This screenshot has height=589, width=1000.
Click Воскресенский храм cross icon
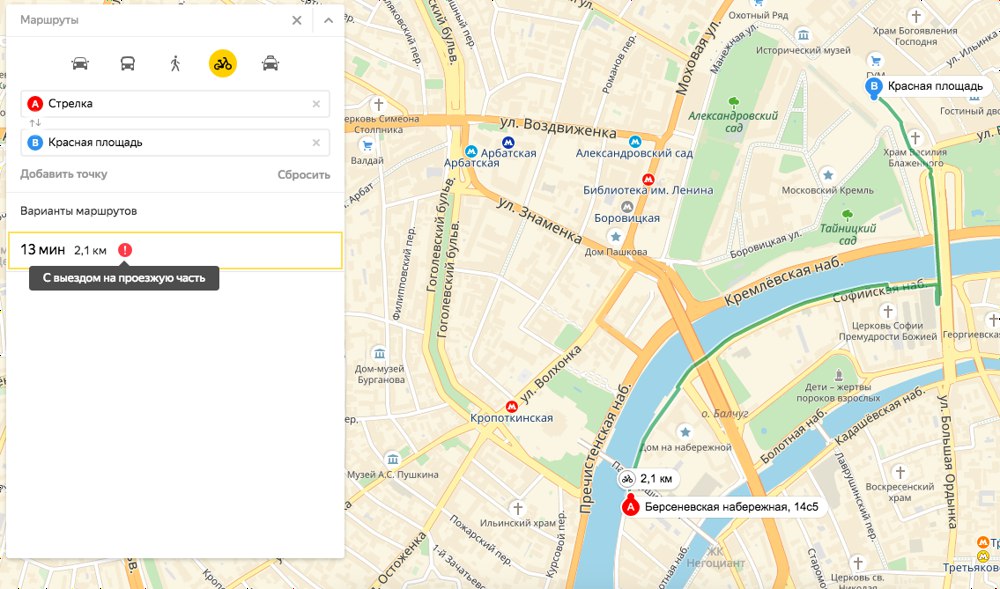coord(900,472)
